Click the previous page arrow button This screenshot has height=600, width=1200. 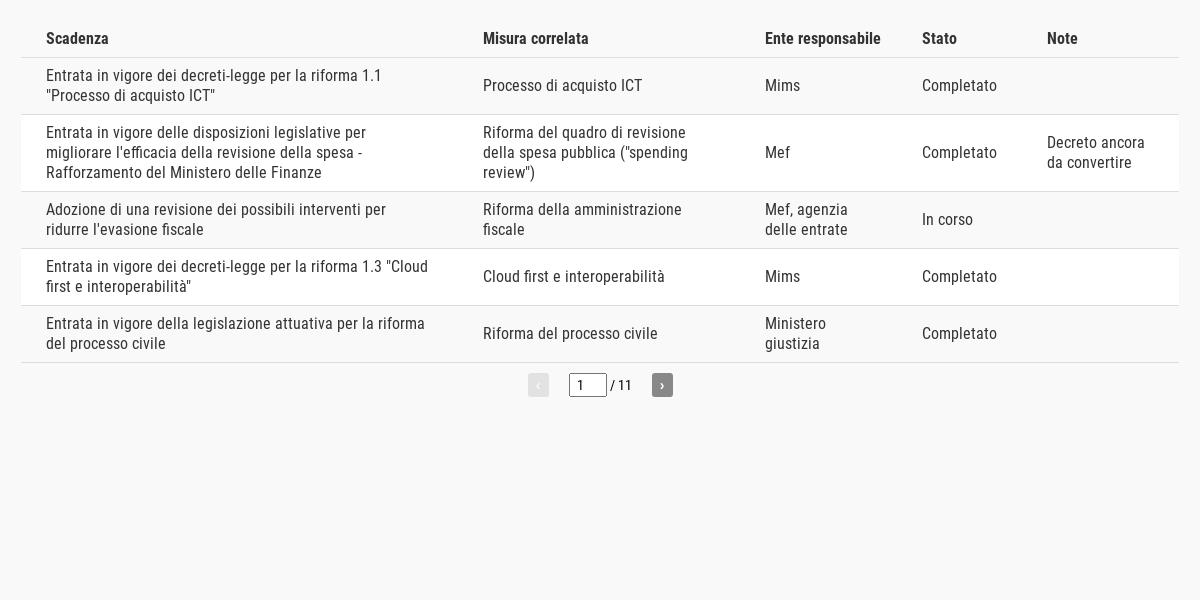point(538,385)
